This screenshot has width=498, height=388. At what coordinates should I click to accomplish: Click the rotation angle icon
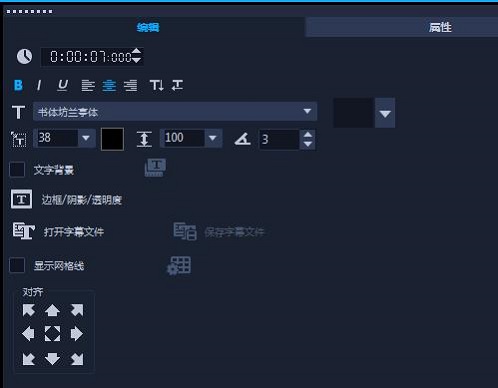pyautogui.click(x=243, y=139)
